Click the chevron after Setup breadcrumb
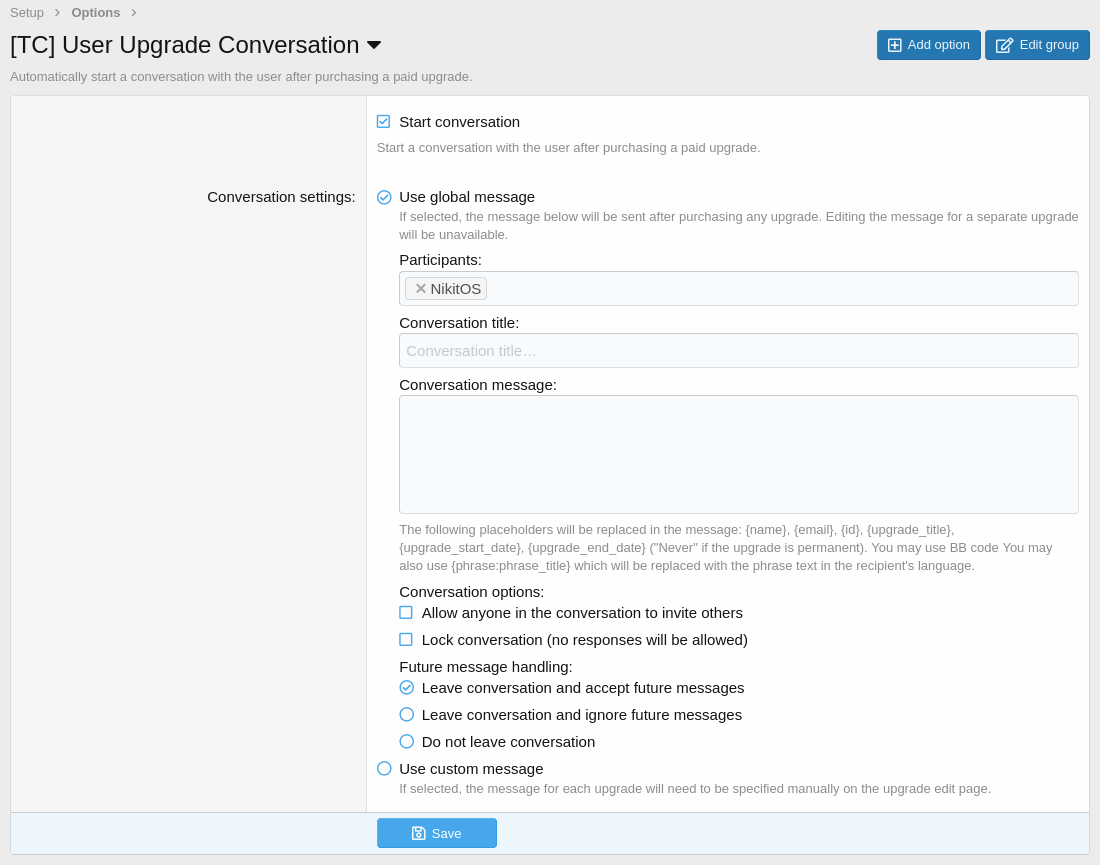 pyautogui.click(x=57, y=13)
